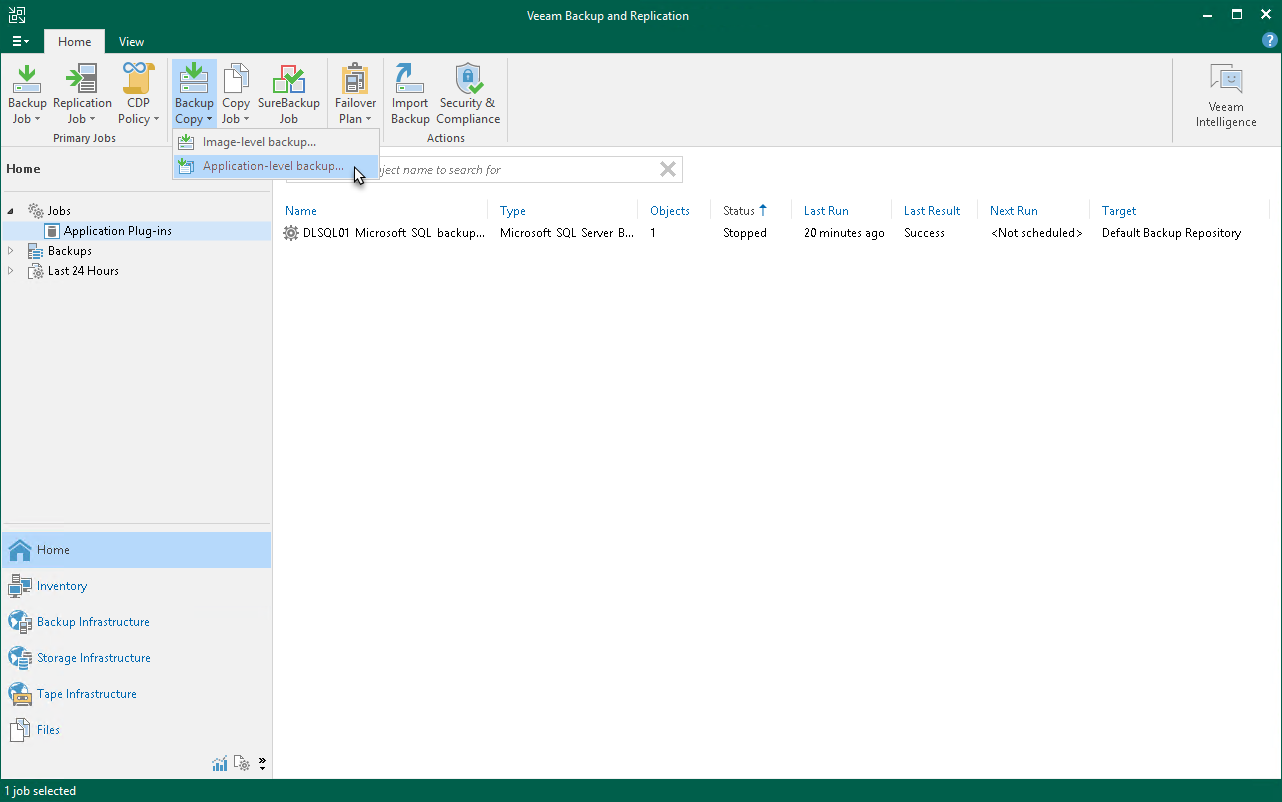Click the bar chart icon below the navigation pane
Viewport: 1282px width, 802px height.
click(220, 764)
